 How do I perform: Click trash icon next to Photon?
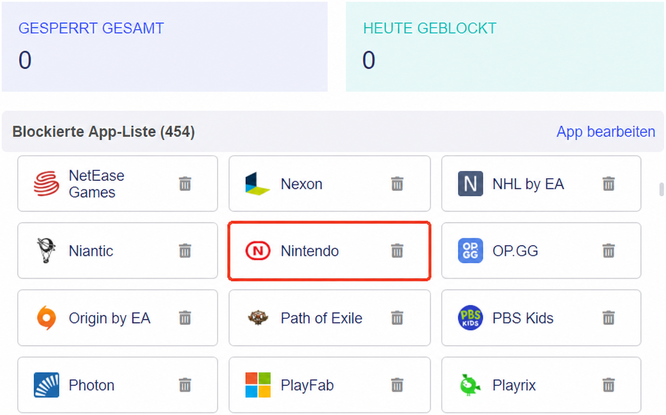click(x=185, y=385)
